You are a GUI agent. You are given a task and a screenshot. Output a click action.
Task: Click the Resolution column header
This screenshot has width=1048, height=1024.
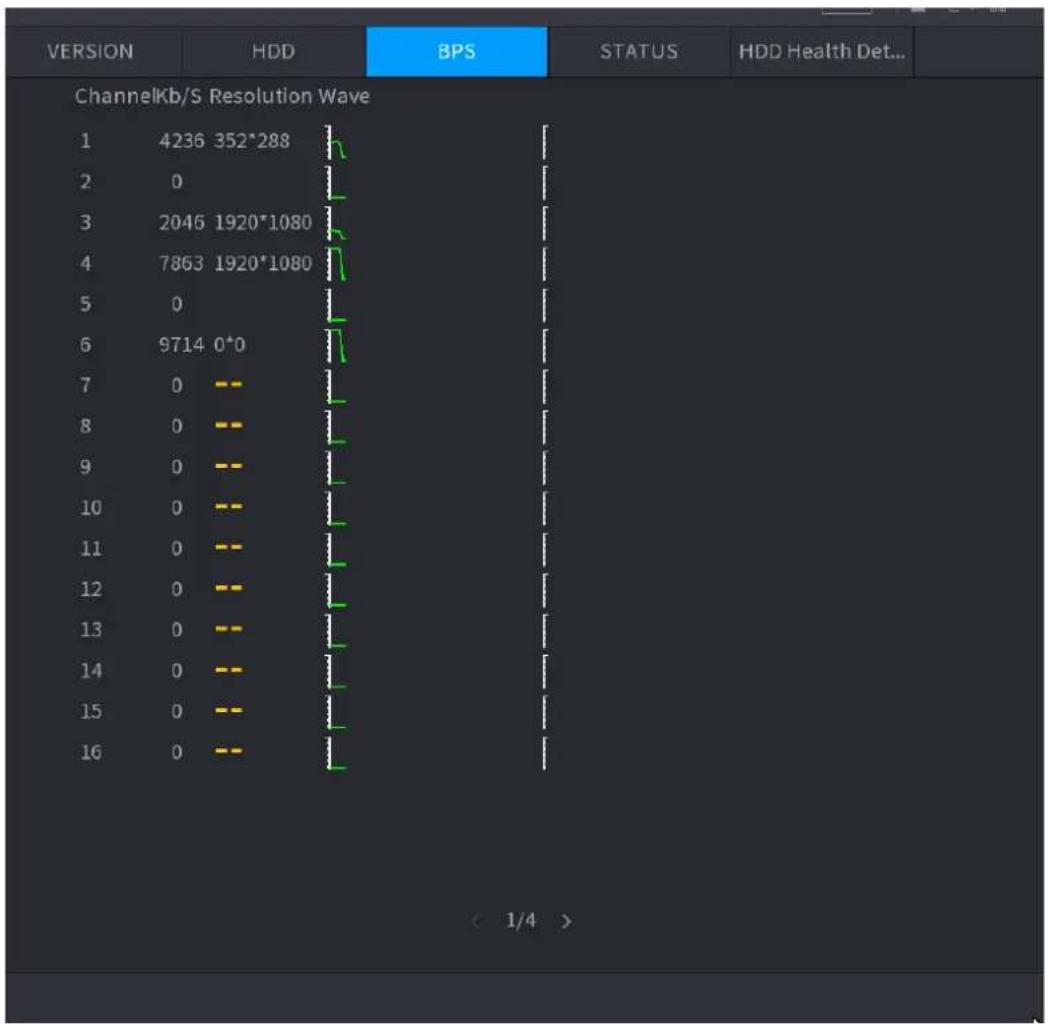click(261, 96)
